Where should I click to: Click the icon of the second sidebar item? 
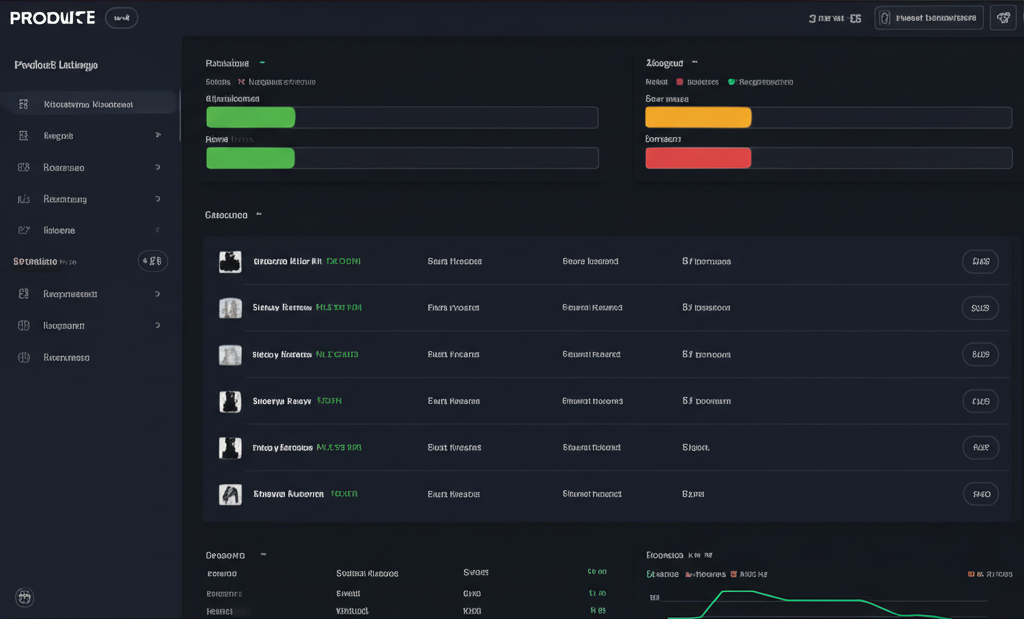[24, 135]
